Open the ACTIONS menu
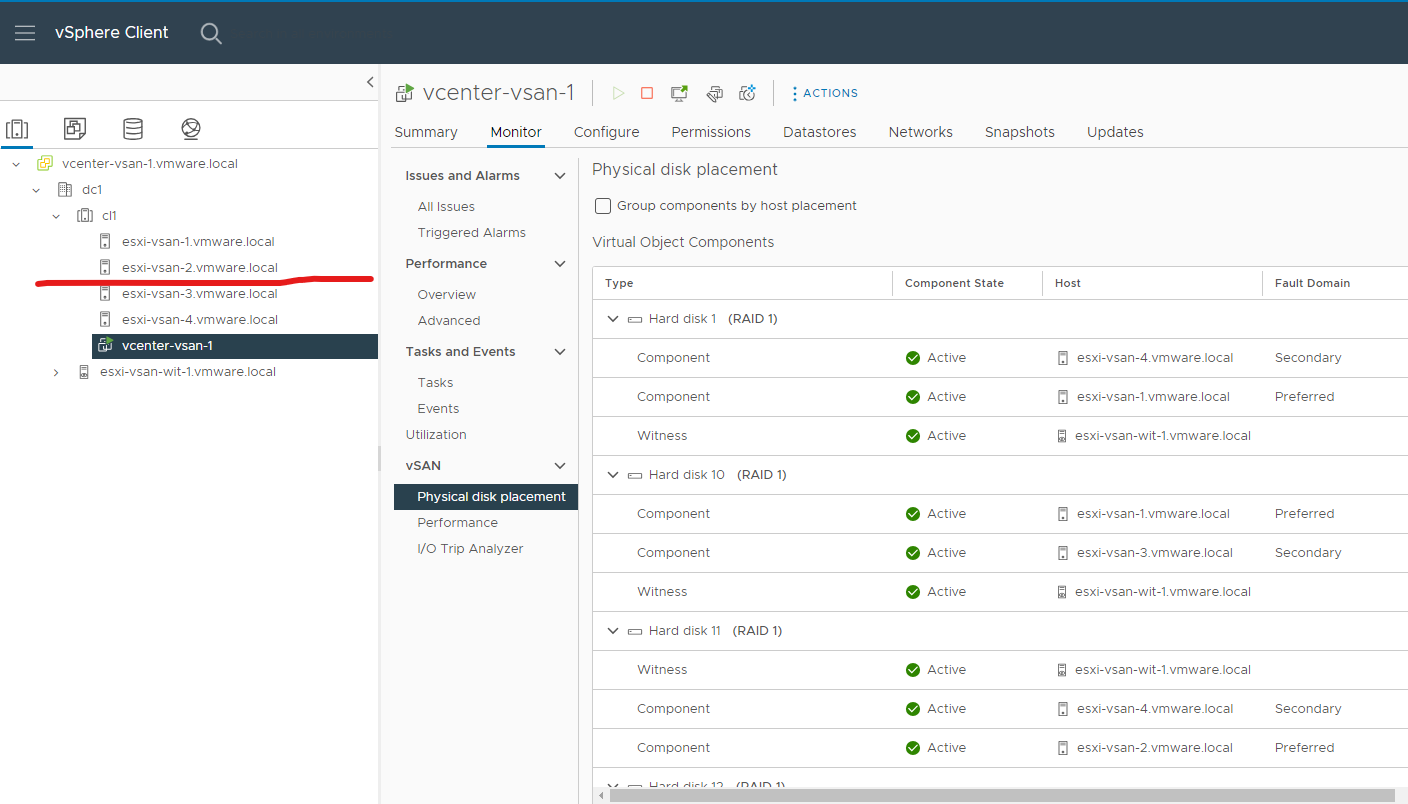This screenshot has width=1408, height=804. 825,93
